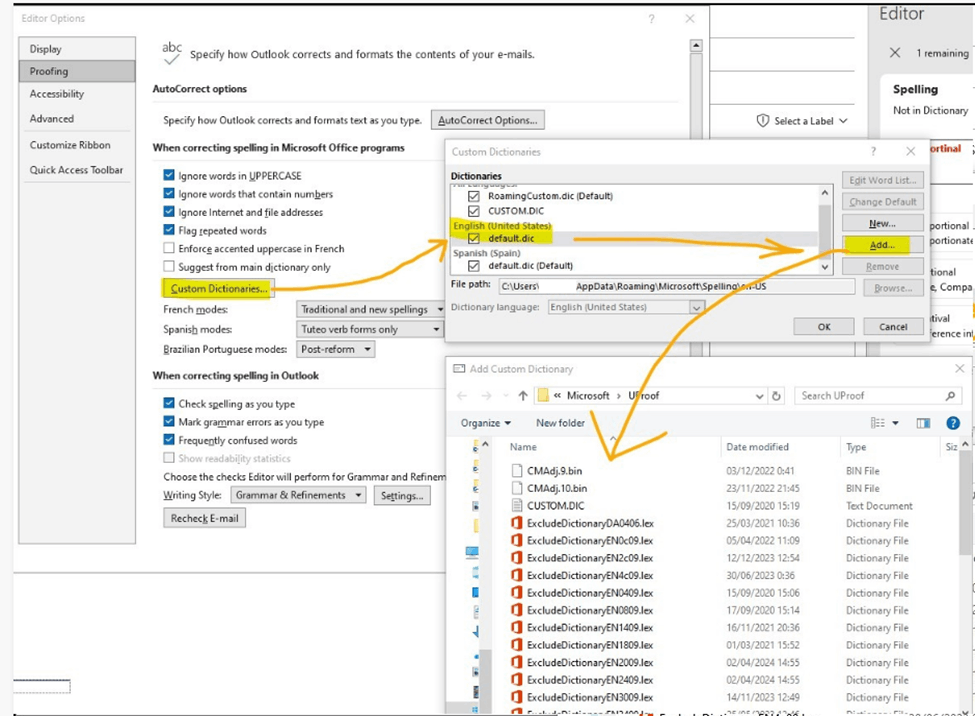Screen dimensions: 975x716
Task: Select ExcludeDictionaryEN0409.lex Office icon
Action: point(516,593)
